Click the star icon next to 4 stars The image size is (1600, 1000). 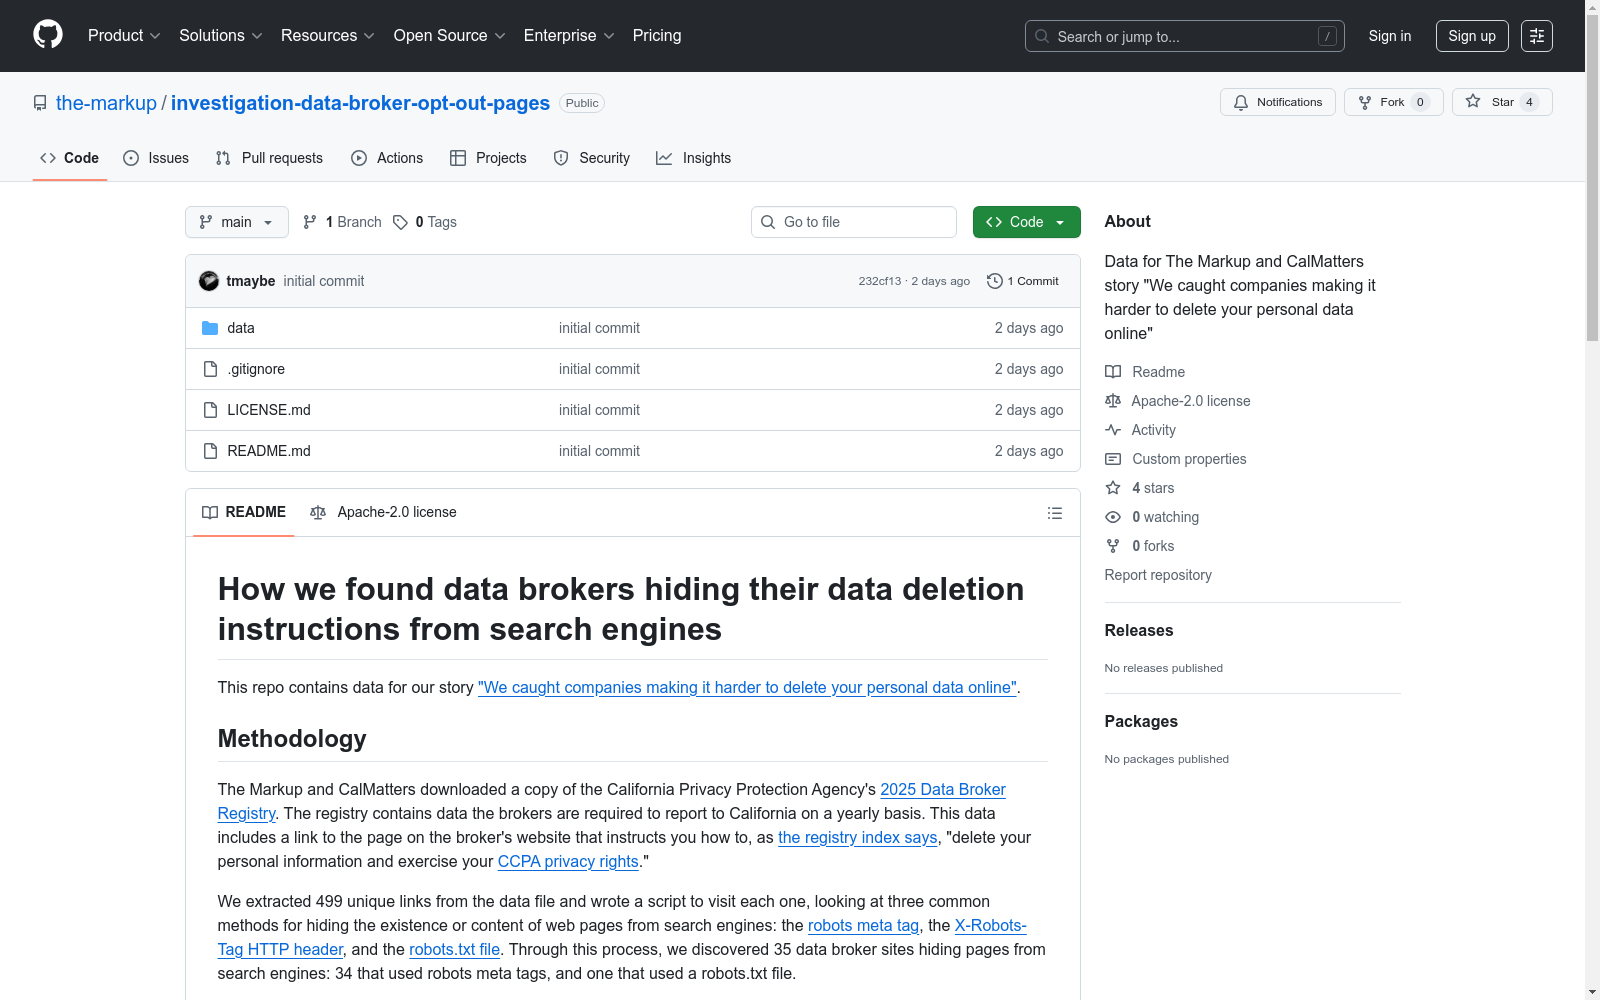pyautogui.click(x=1113, y=488)
